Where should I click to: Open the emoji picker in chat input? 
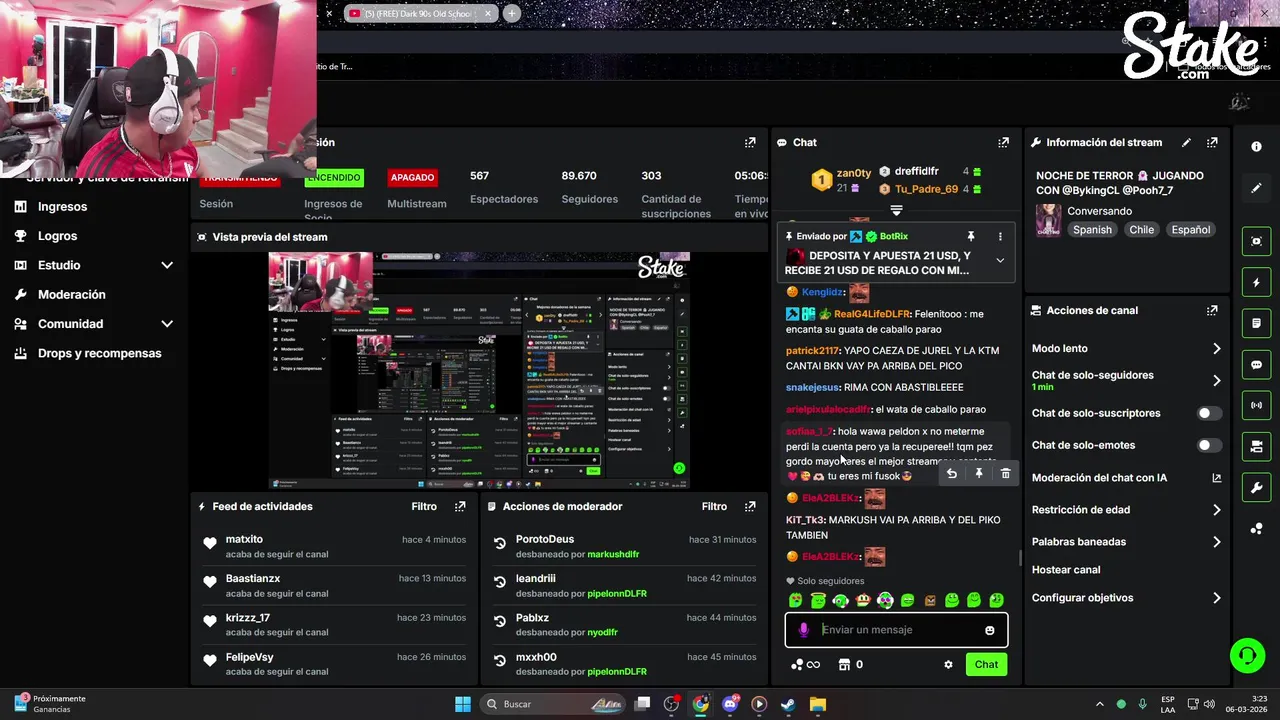990,631
